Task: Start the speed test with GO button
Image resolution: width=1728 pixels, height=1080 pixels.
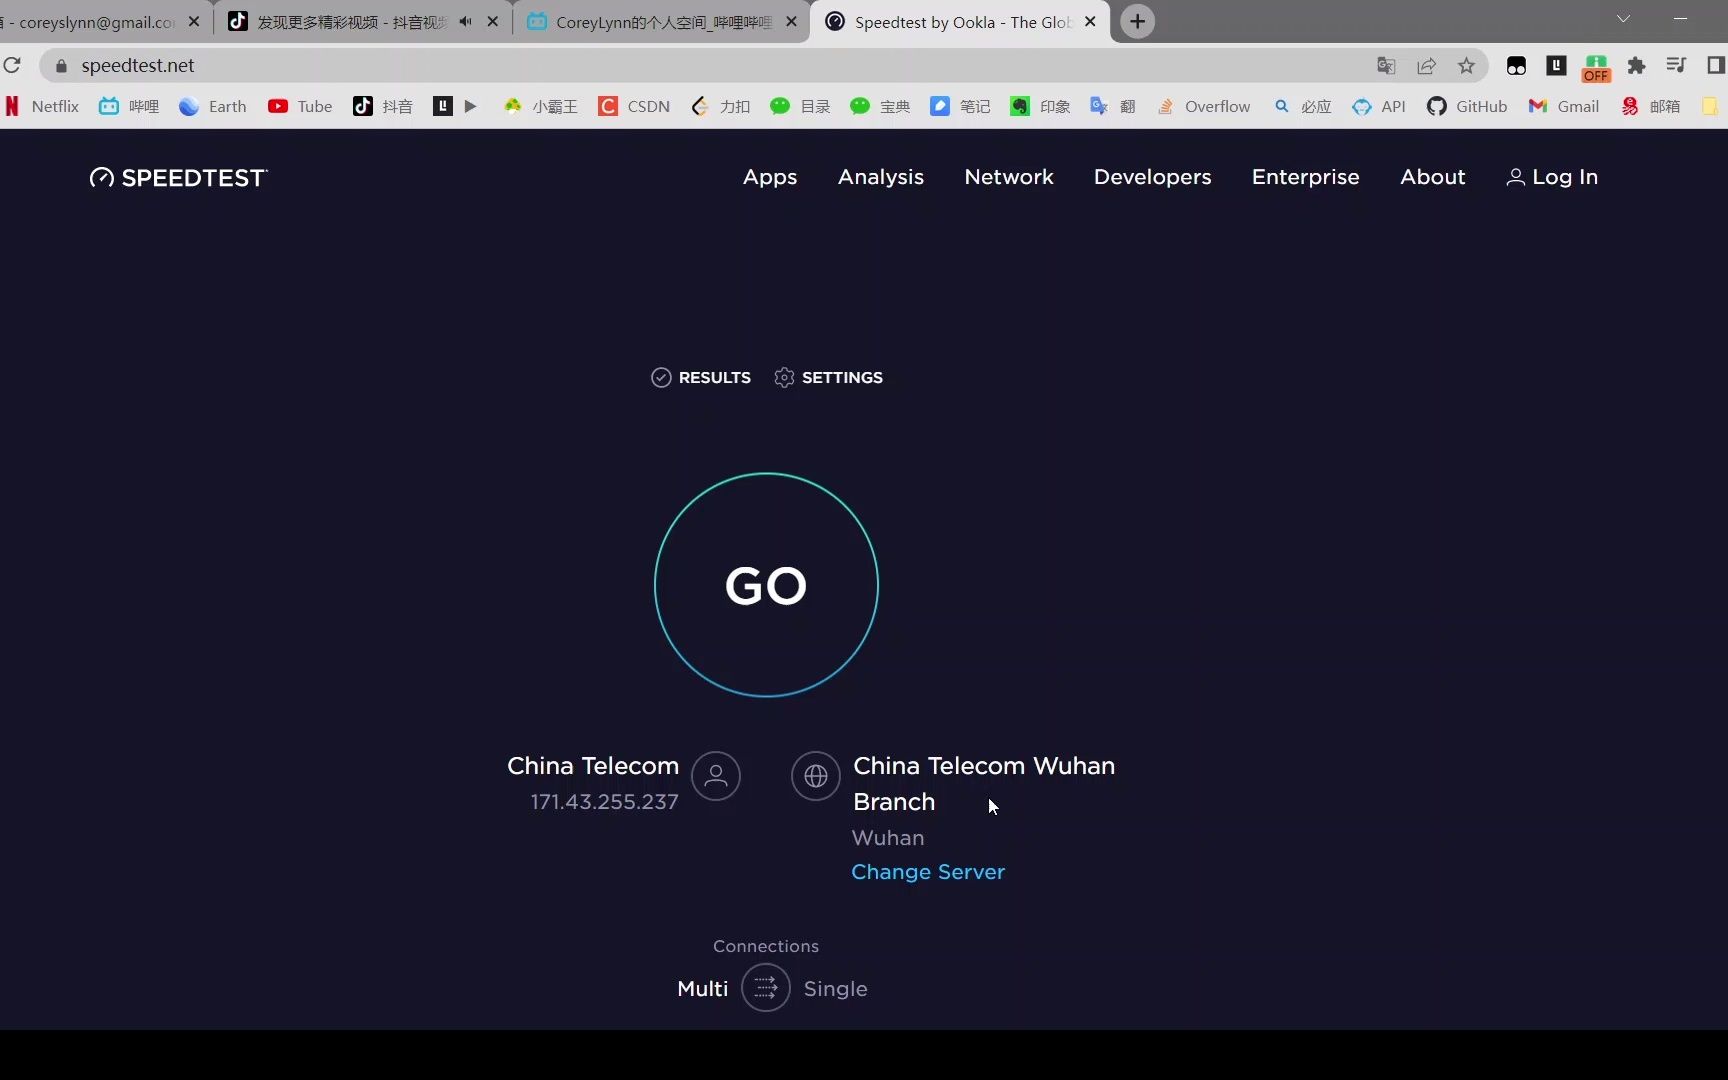Action: (x=766, y=585)
